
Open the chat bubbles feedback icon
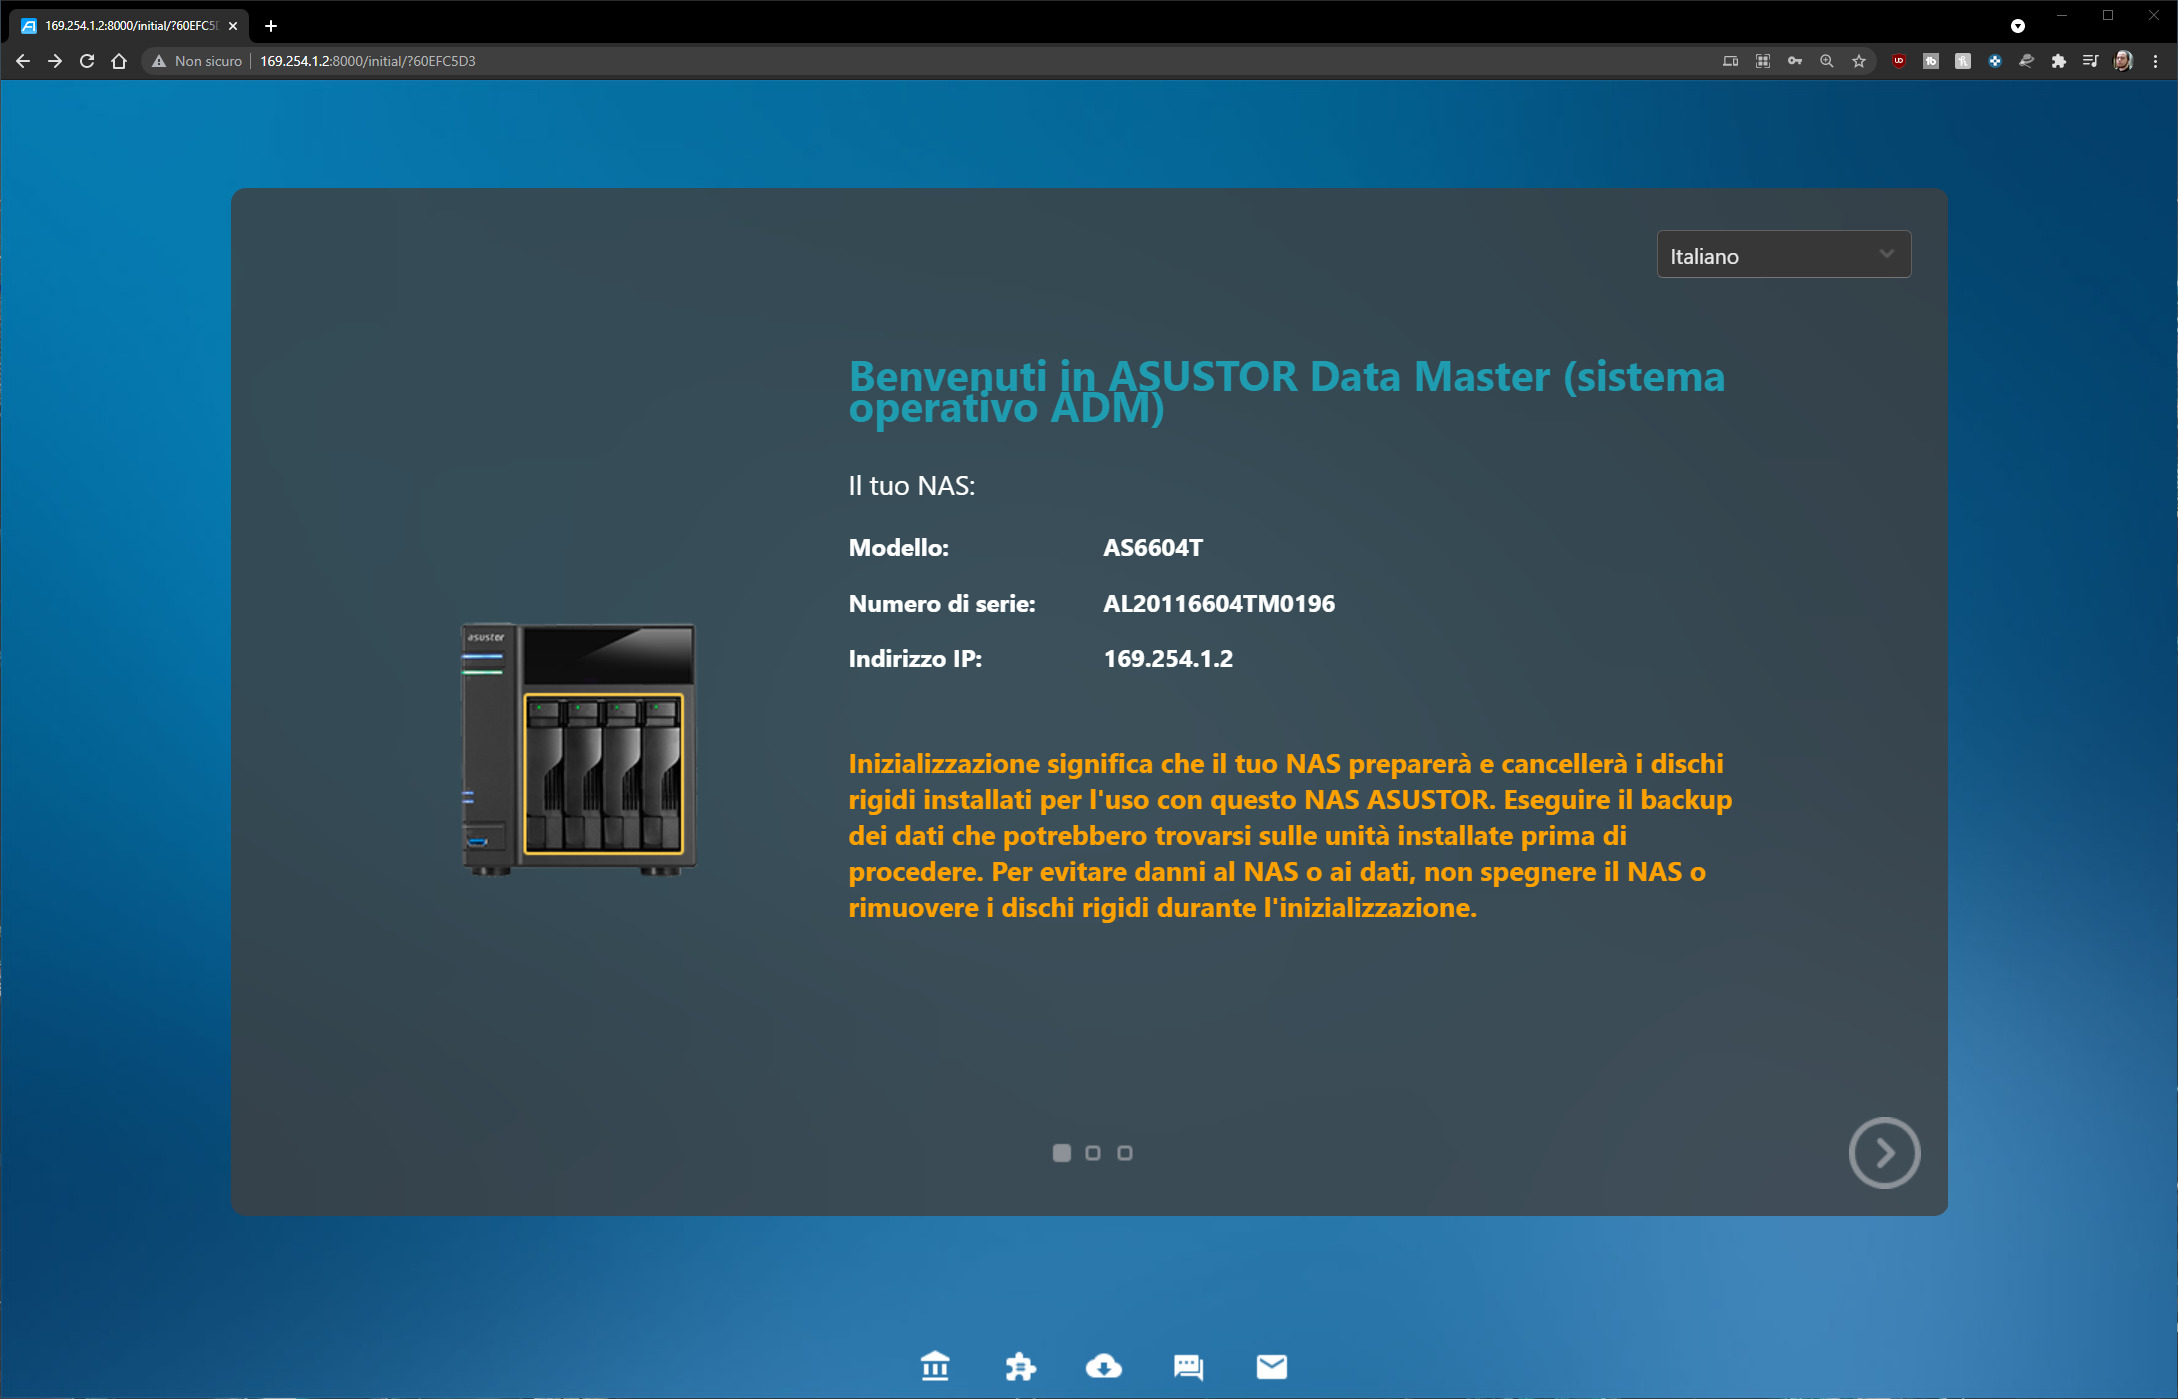coord(1188,1365)
